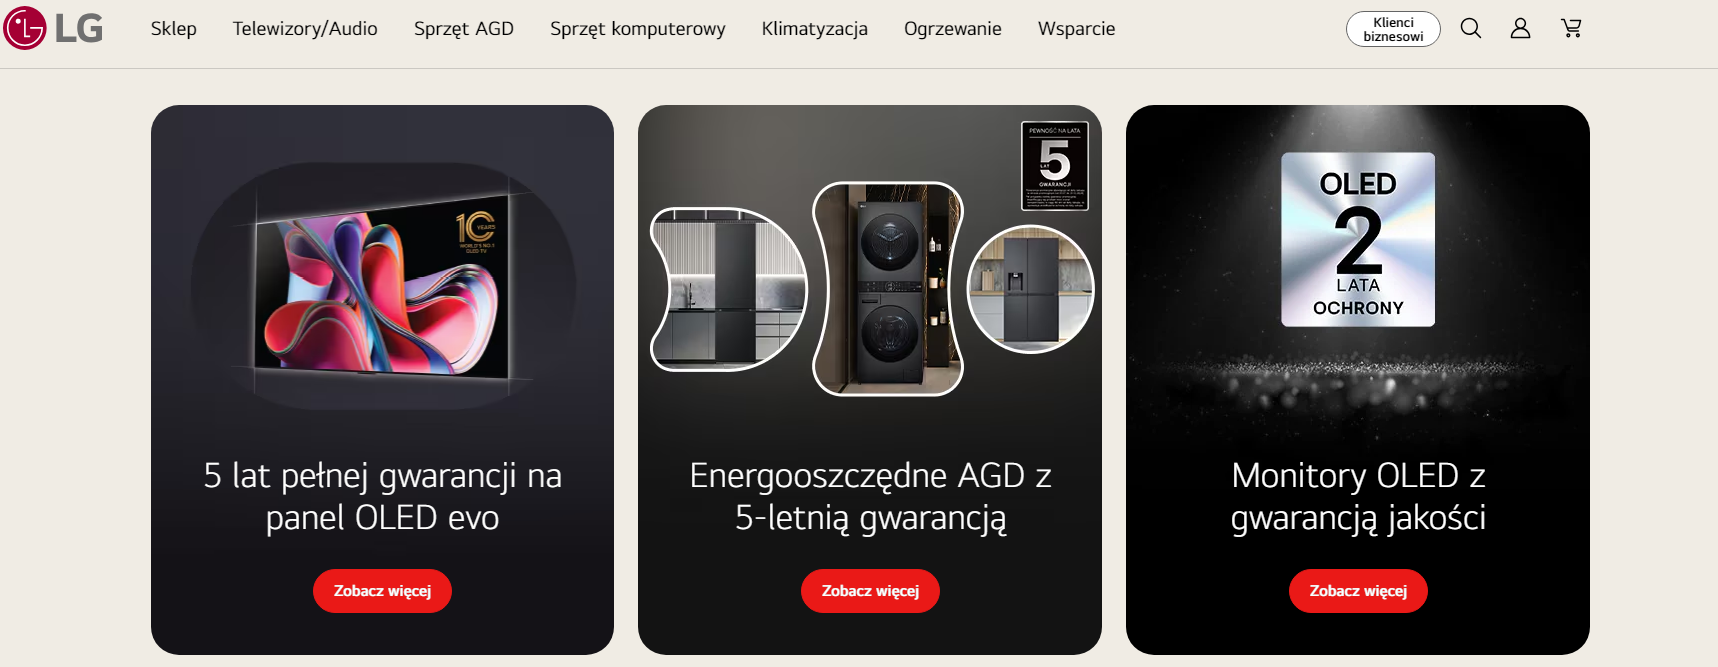Open the Sklep menu

(174, 29)
